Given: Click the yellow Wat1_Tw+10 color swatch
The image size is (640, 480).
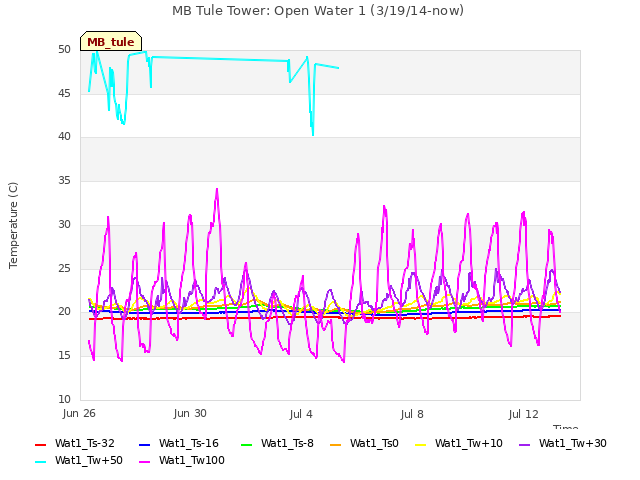Looking at the screenshot, I should click(420, 444).
